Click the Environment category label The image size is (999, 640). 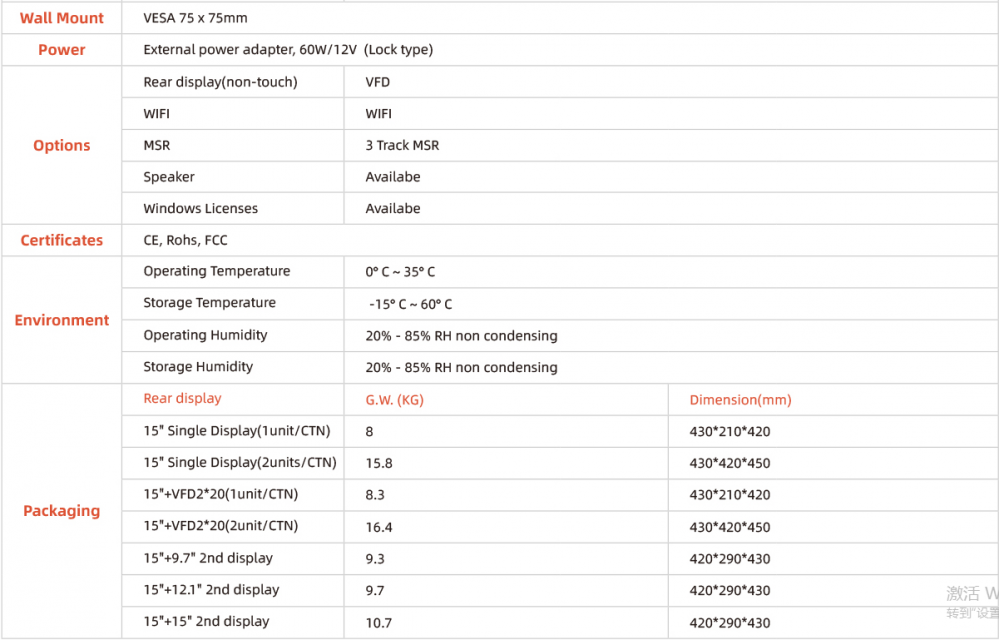(62, 320)
